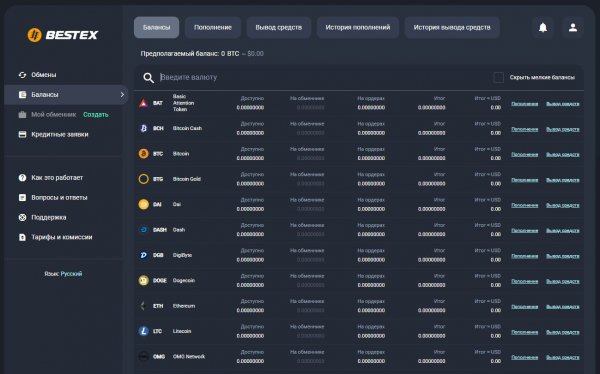Open Поддержка in the sidebar

click(49, 217)
